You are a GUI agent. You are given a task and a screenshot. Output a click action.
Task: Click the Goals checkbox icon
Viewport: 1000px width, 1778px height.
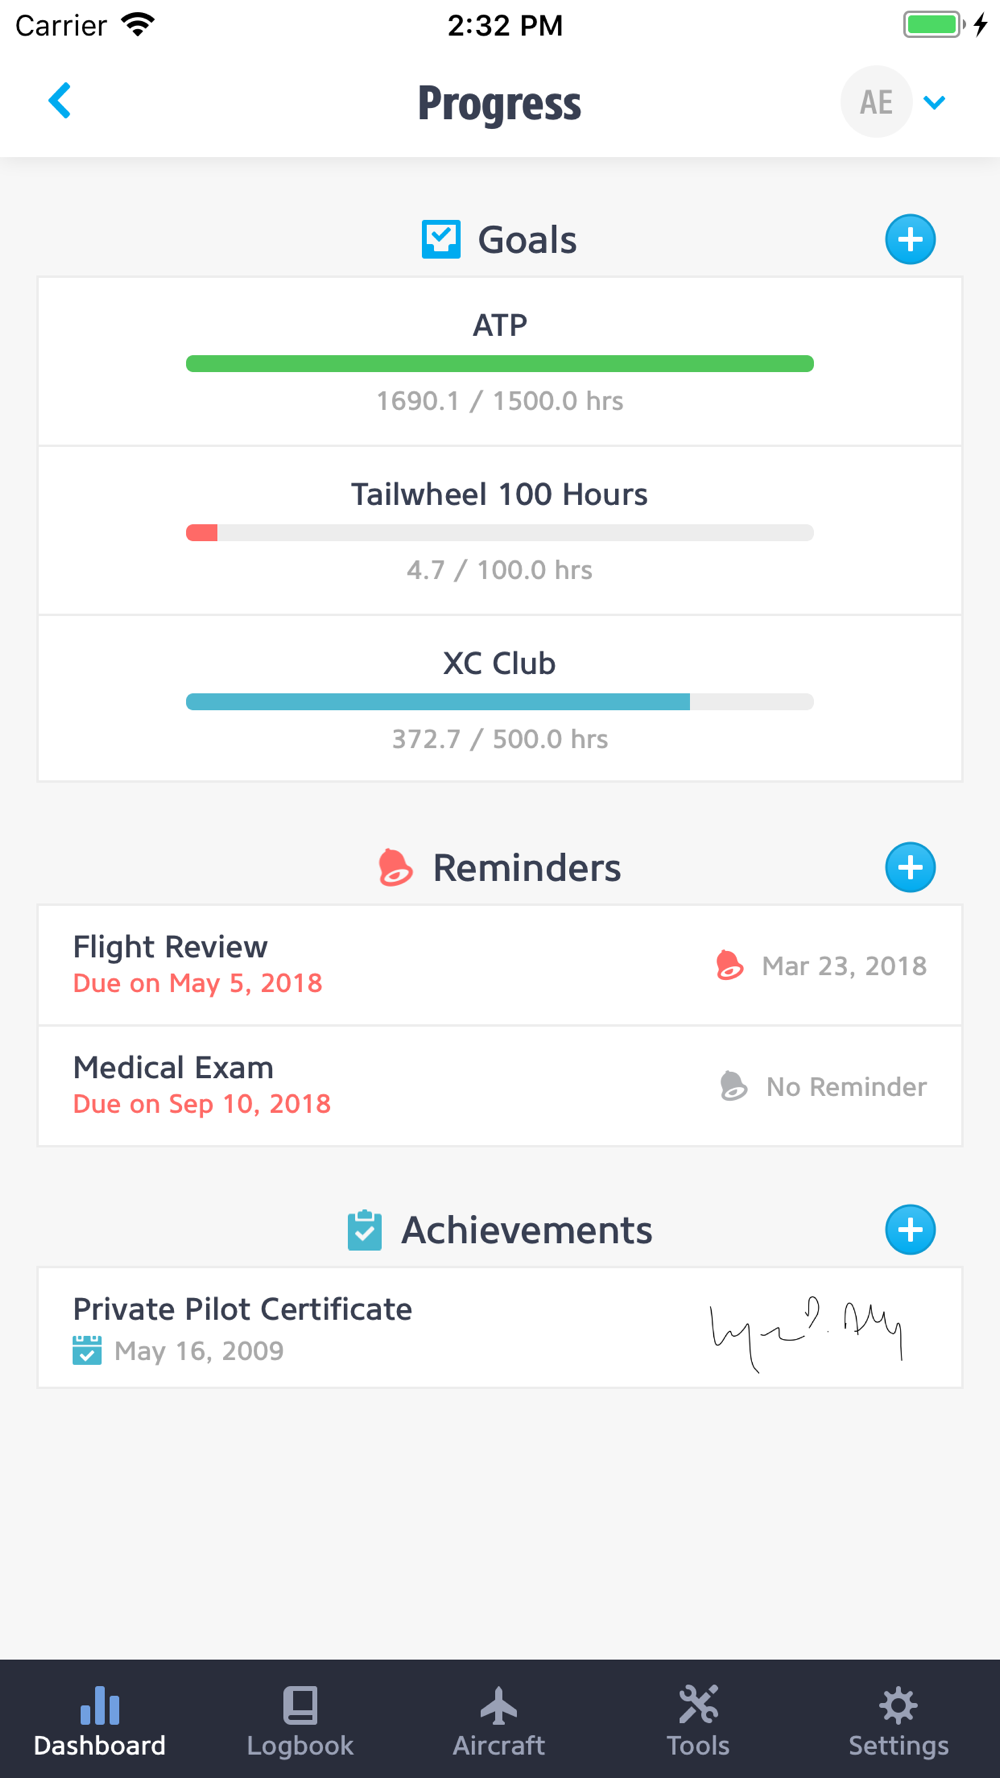pos(441,240)
